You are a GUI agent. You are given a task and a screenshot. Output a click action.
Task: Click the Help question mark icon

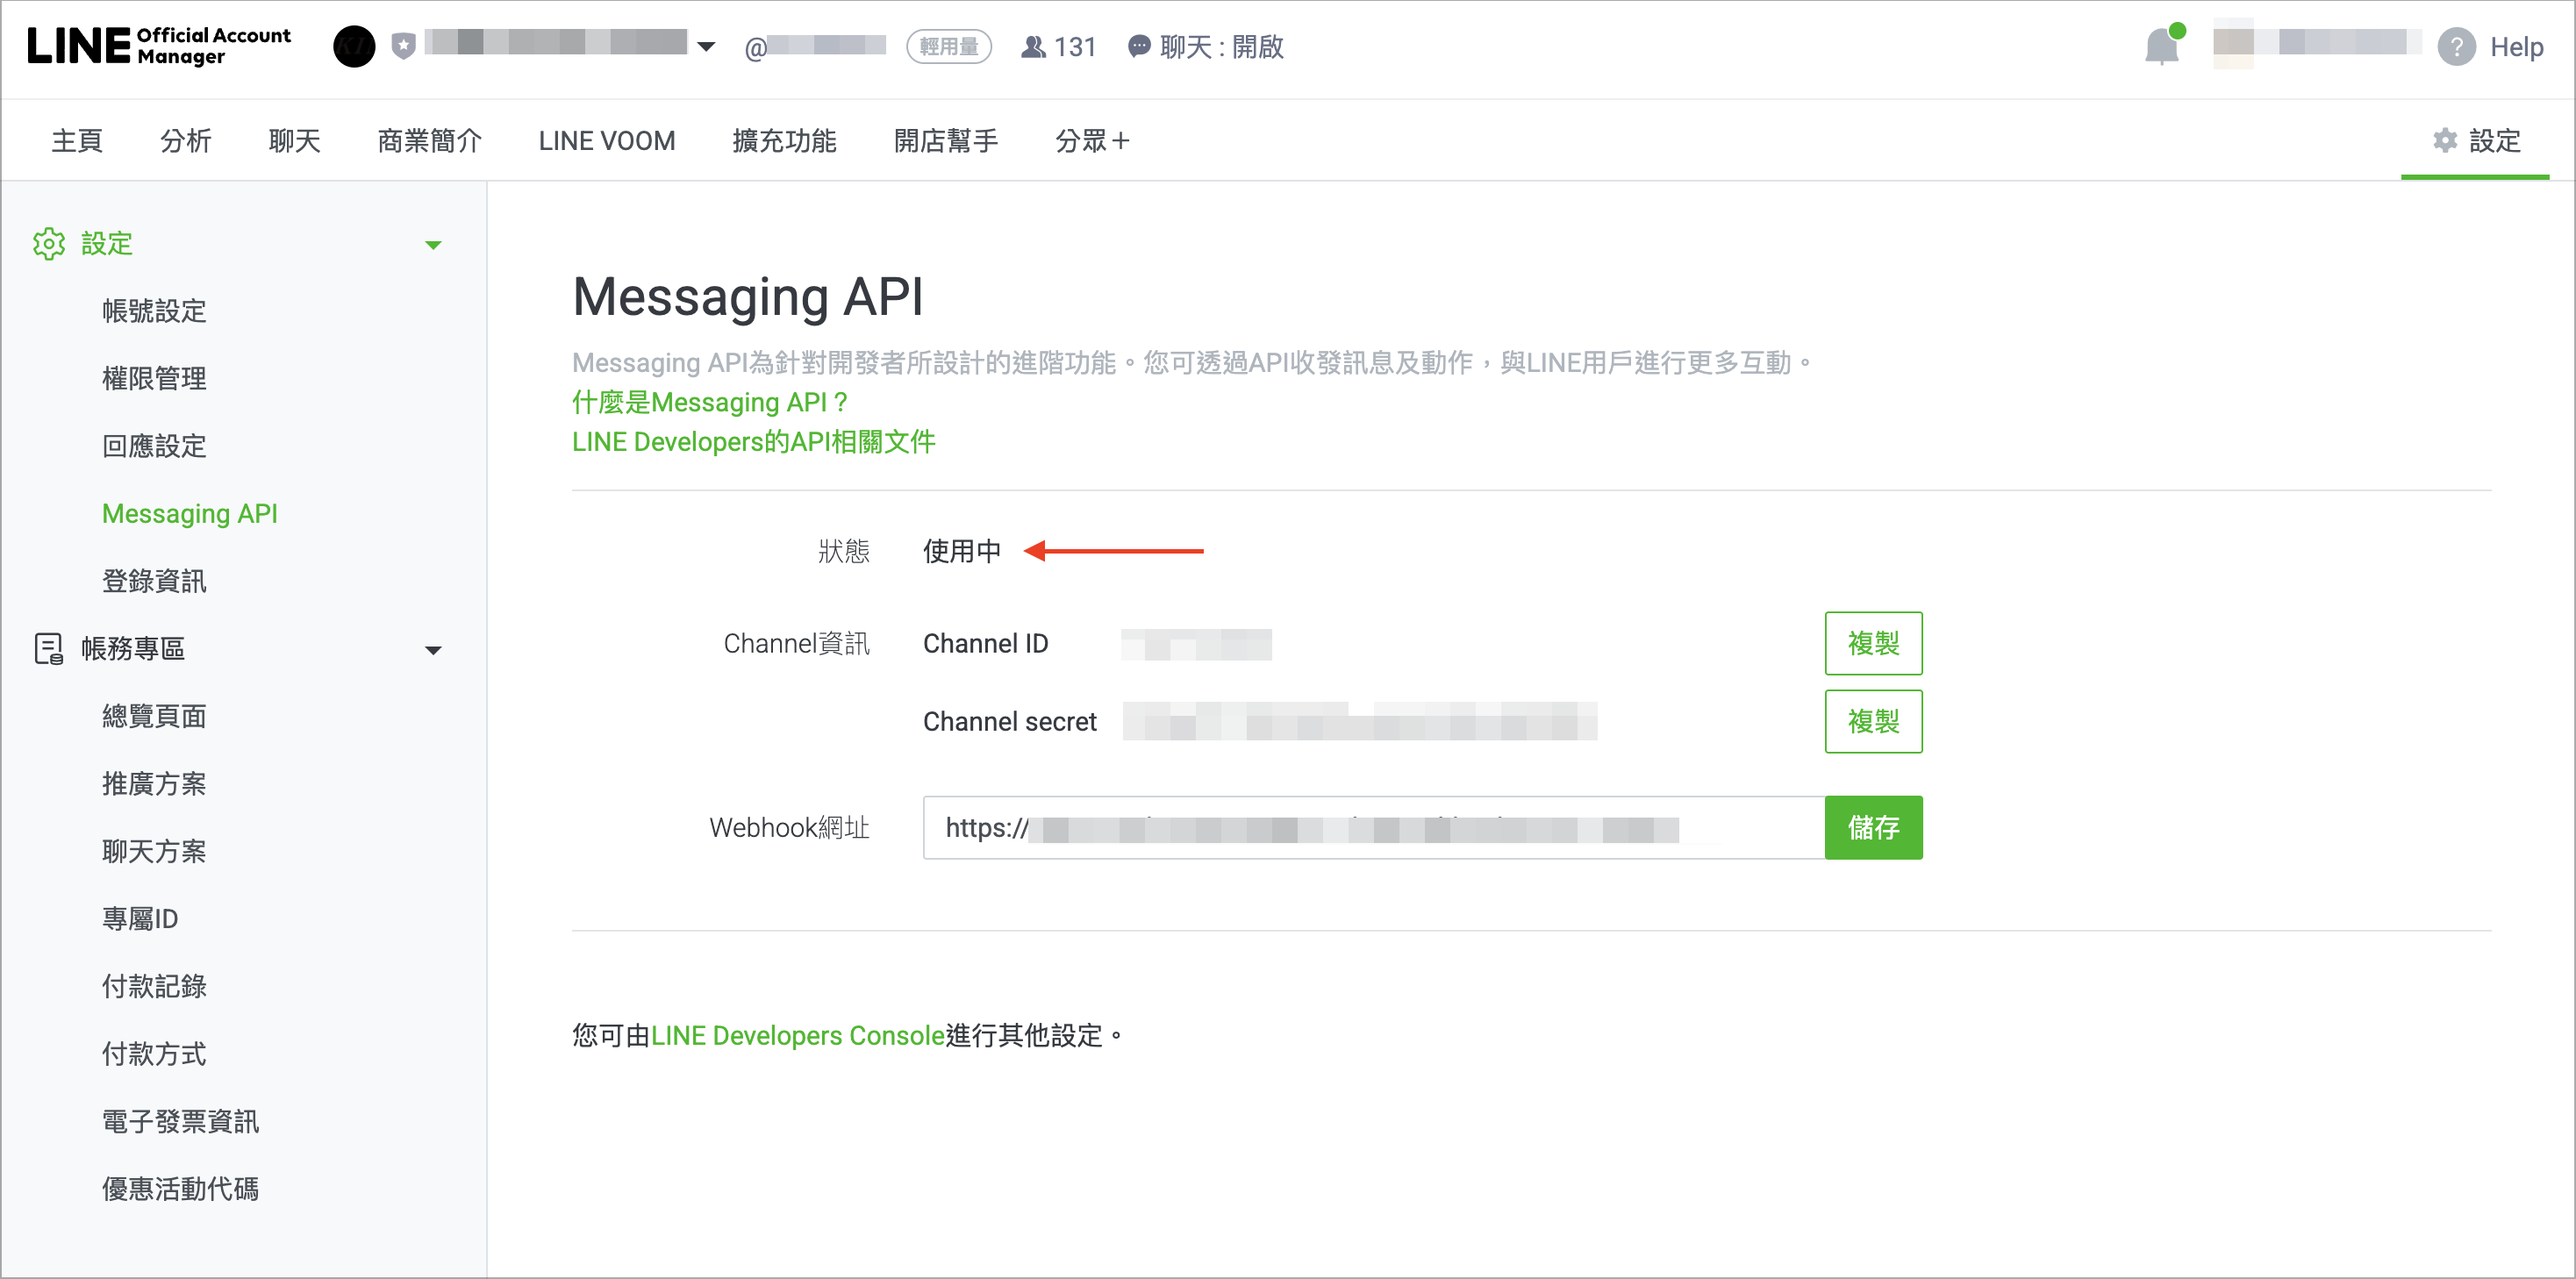click(2456, 46)
